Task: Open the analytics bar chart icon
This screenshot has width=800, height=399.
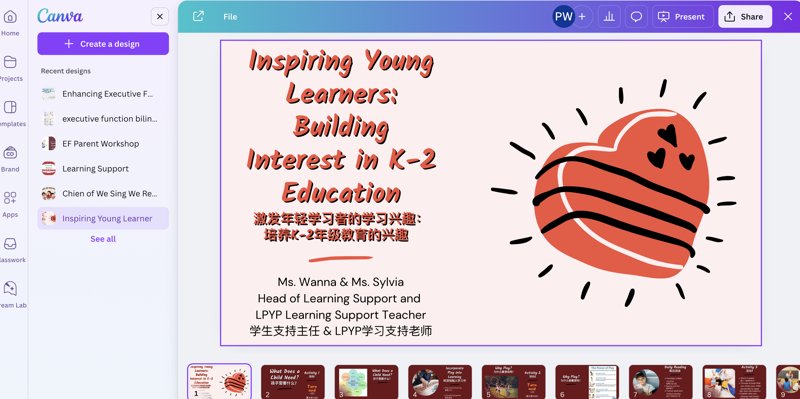Action: pyautogui.click(x=609, y=16)
